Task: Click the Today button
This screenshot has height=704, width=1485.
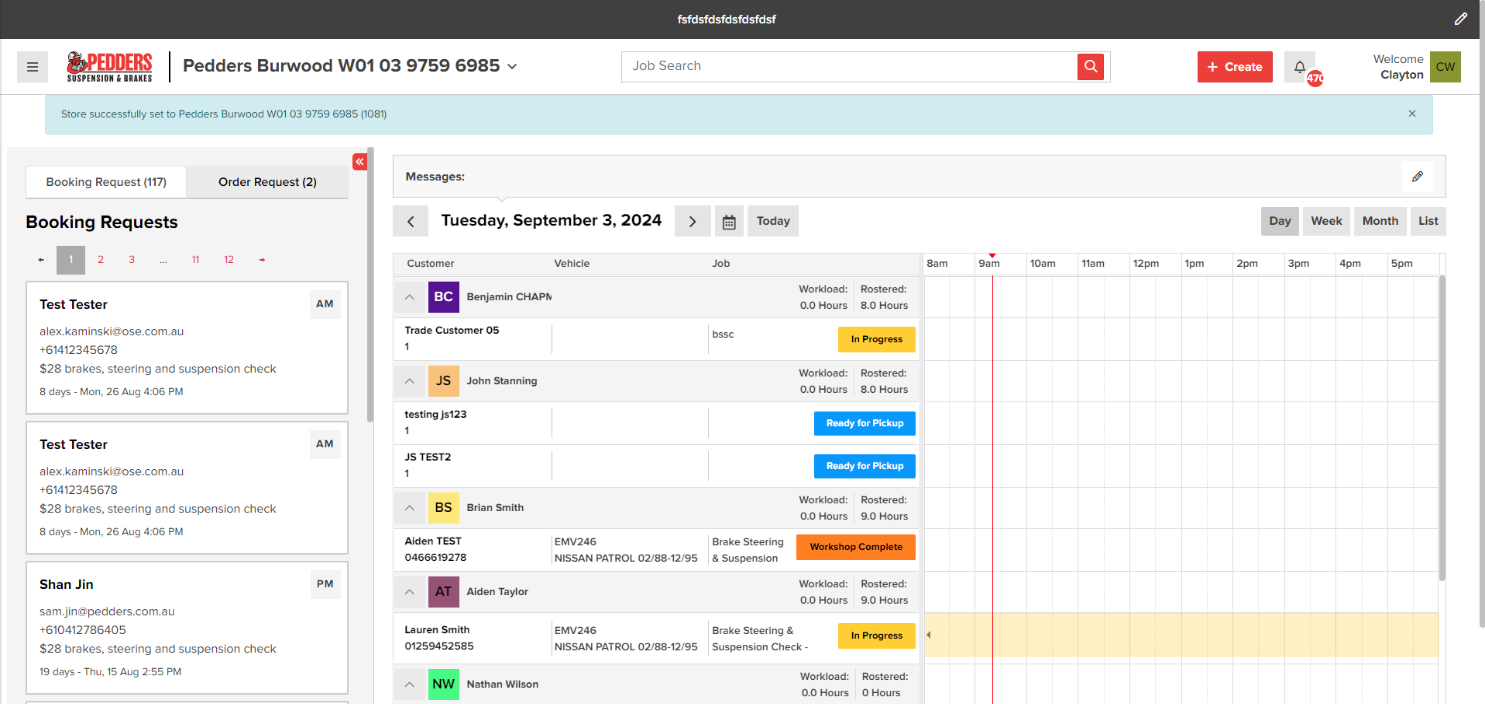Action: (772, 221)
